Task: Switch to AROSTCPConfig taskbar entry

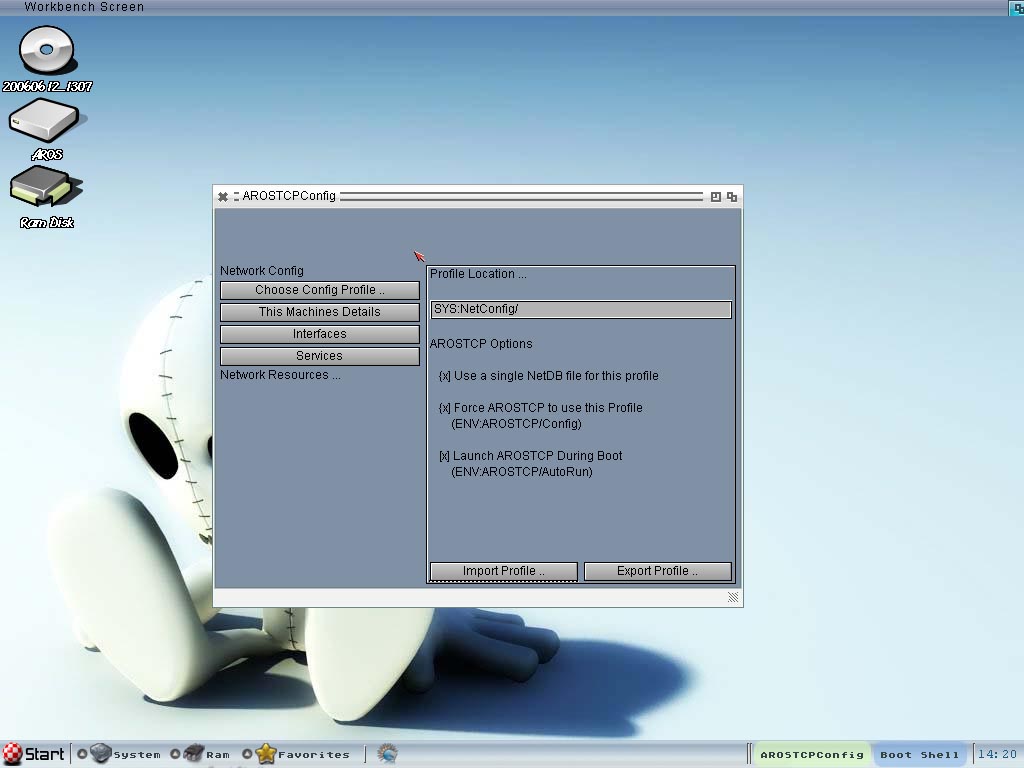Action: 812,754
